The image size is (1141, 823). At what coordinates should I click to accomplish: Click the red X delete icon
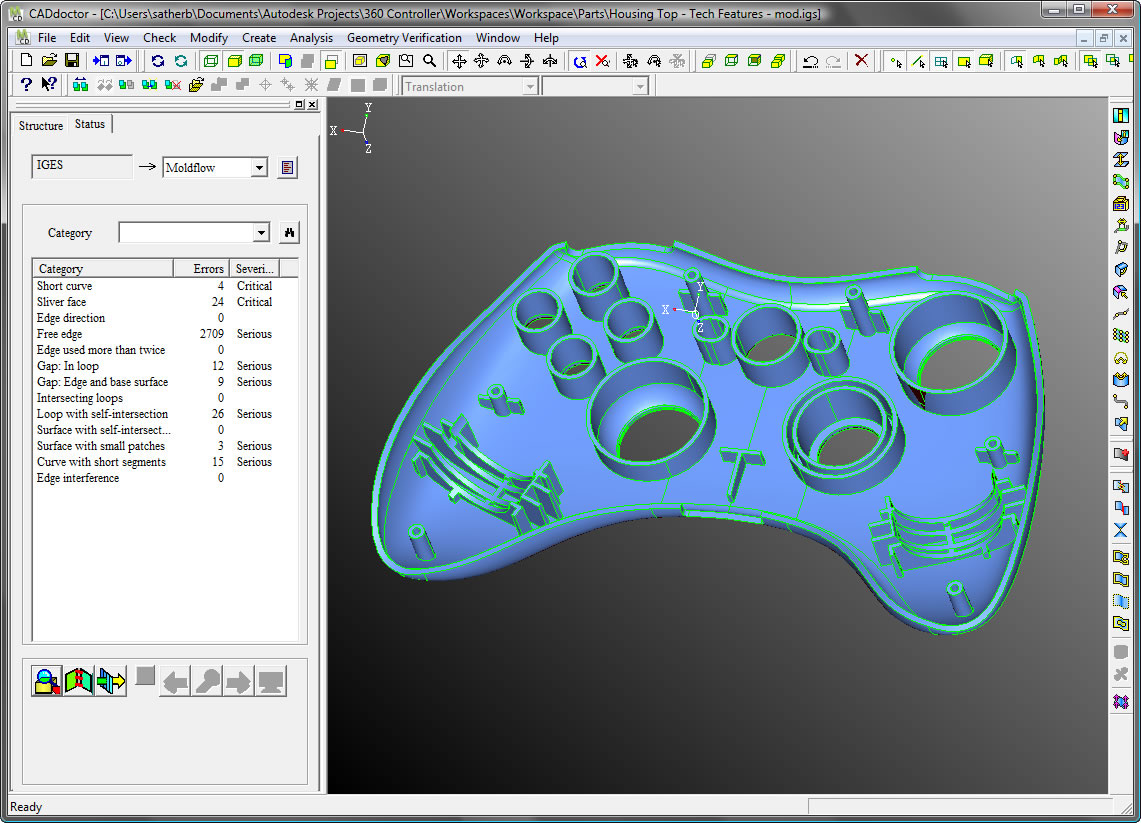click(x=861, y=61)
